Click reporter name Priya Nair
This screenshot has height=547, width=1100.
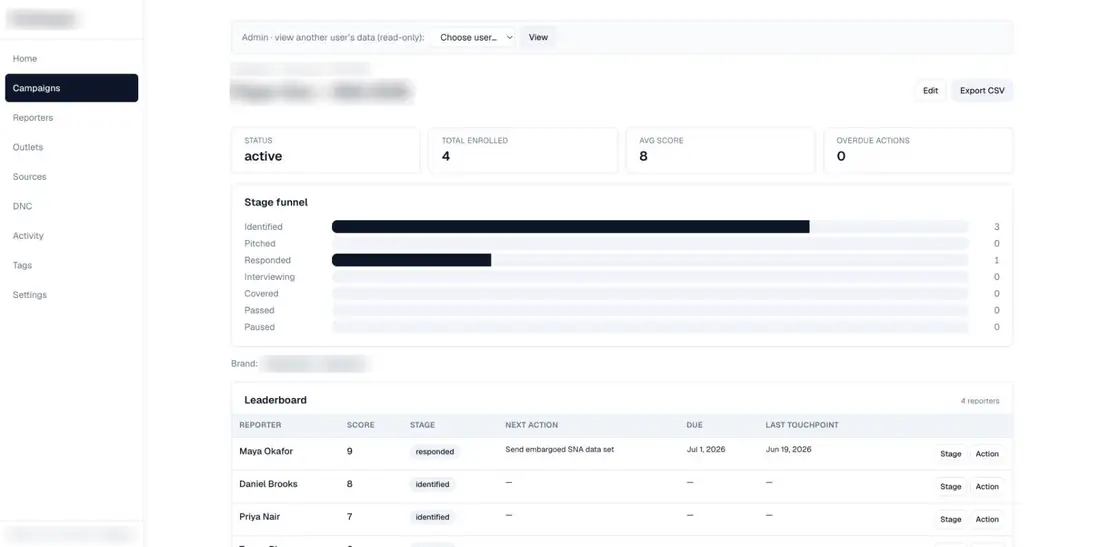click(260, 517)
